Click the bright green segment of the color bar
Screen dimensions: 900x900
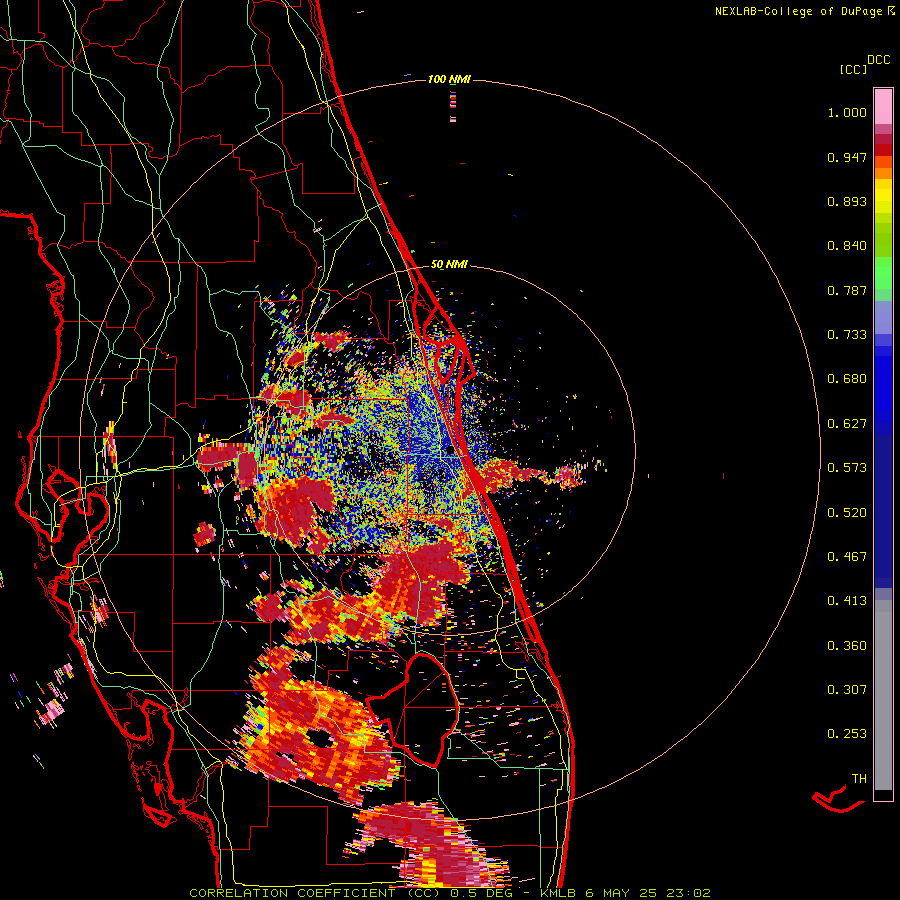(883, 273)
